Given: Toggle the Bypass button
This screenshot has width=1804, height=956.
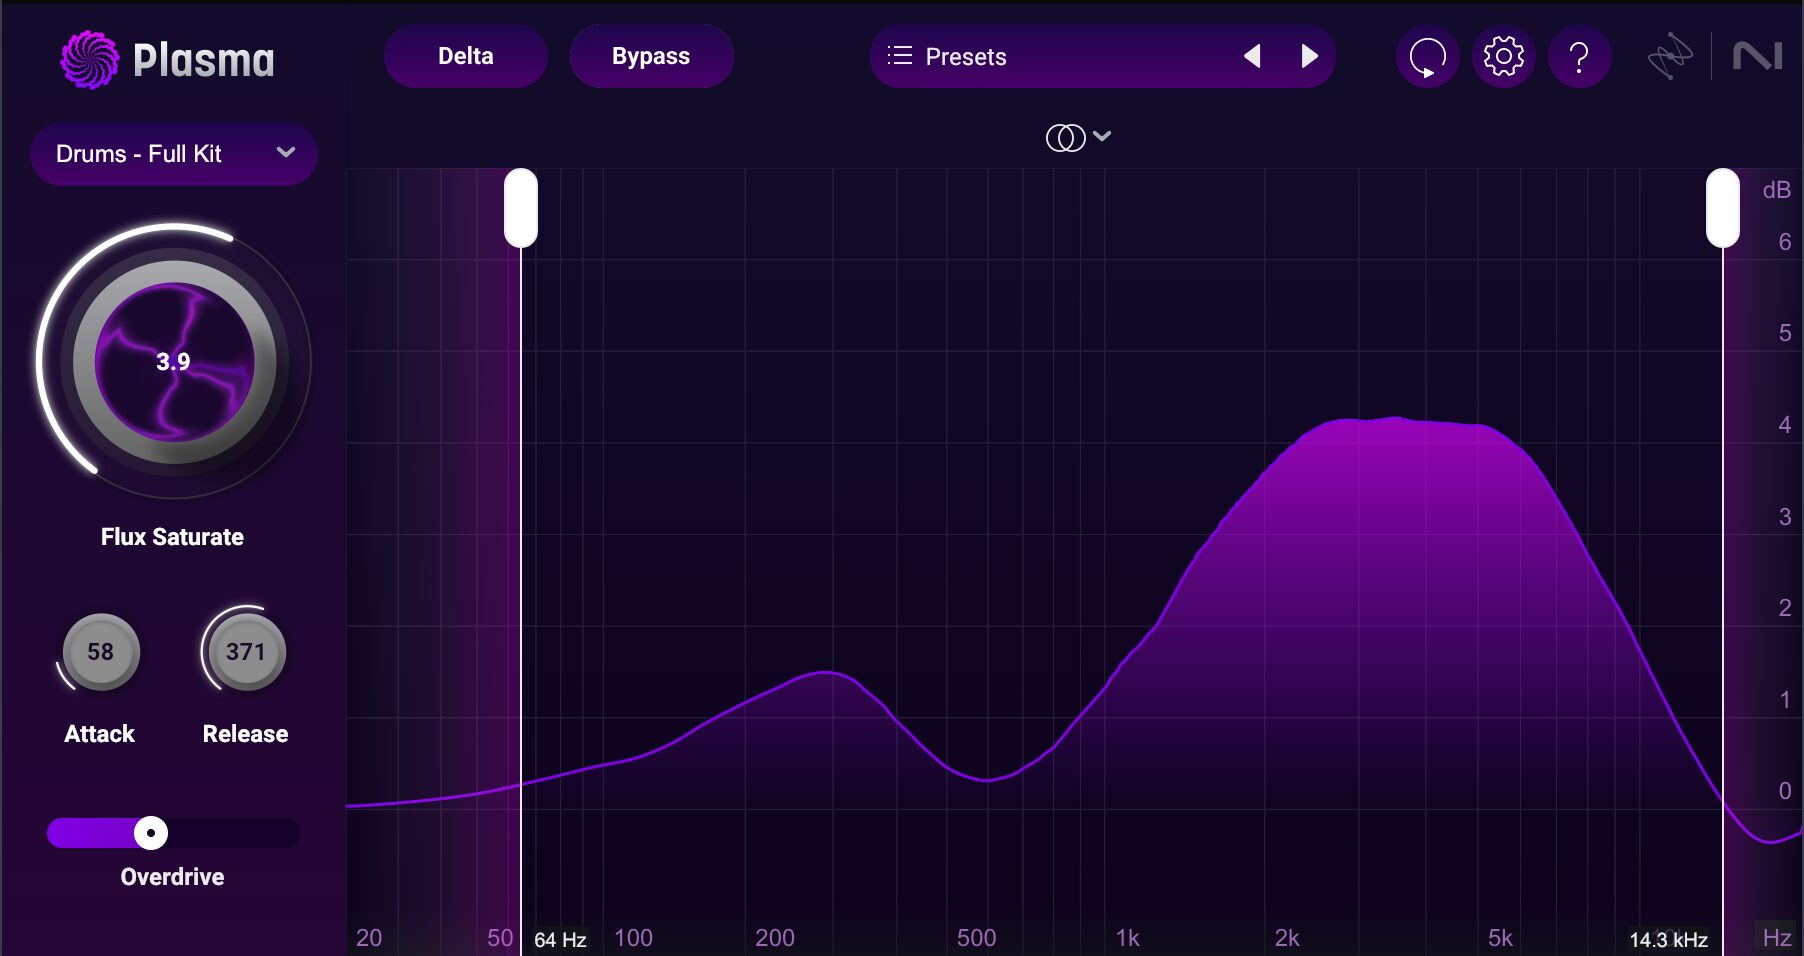Looking at the screenshot, I should click(651, 56).
